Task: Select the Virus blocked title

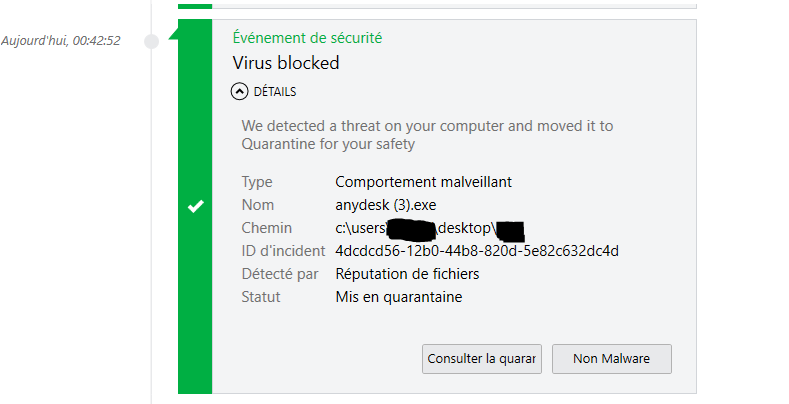Action: pos(286,63)
